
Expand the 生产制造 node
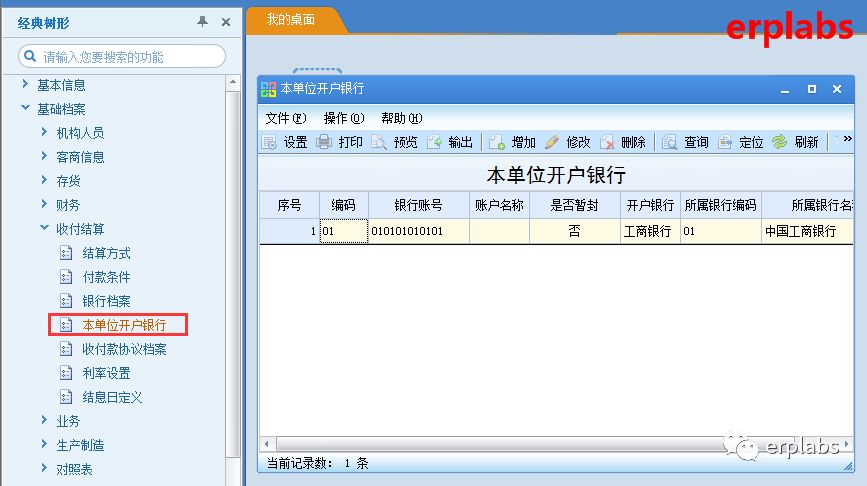[x=44, y=444]
